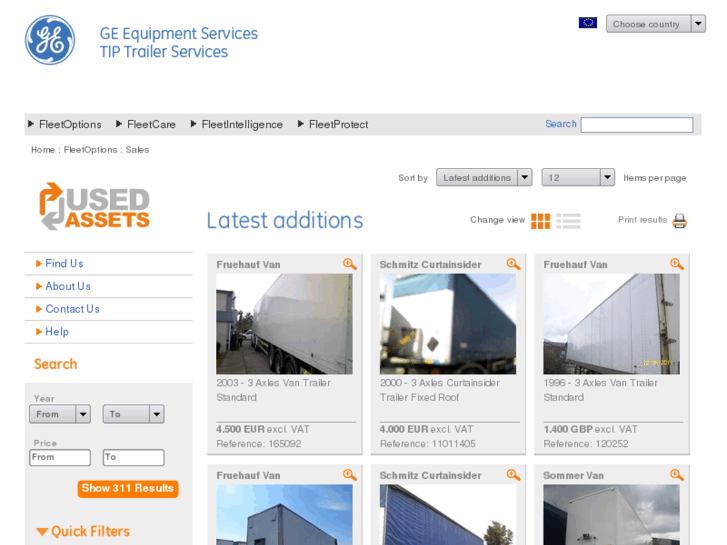Open second-row Fruehauf Van photo

click(284, 515)
